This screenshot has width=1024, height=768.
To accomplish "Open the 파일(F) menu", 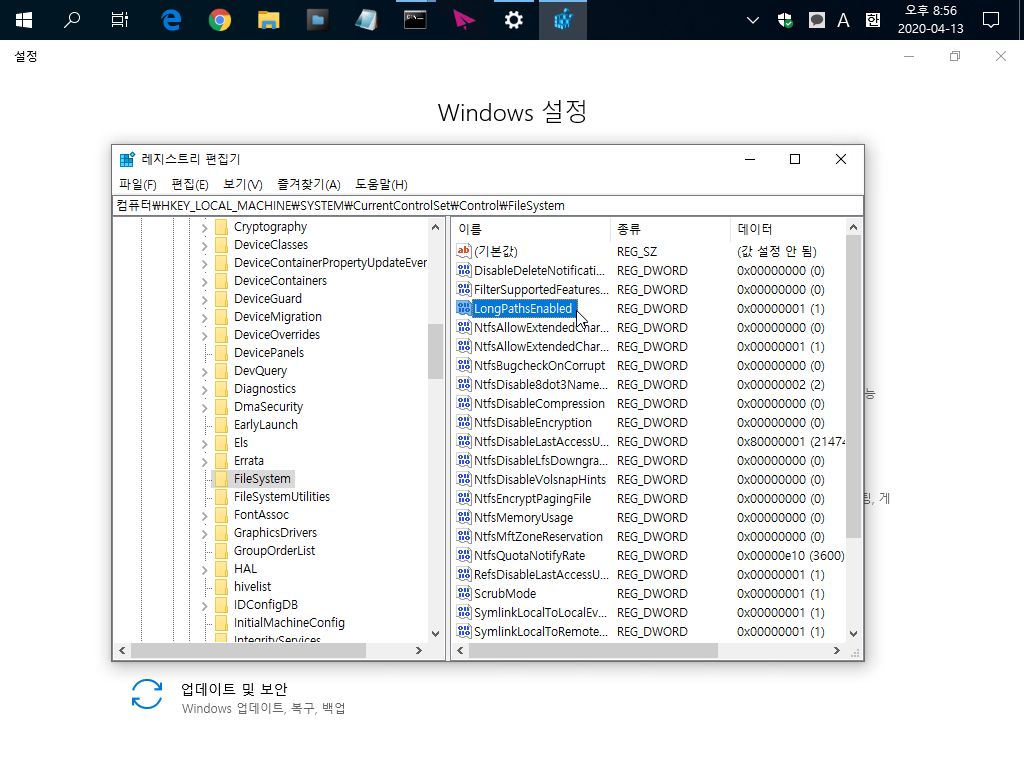I will [x=138, y=185].
